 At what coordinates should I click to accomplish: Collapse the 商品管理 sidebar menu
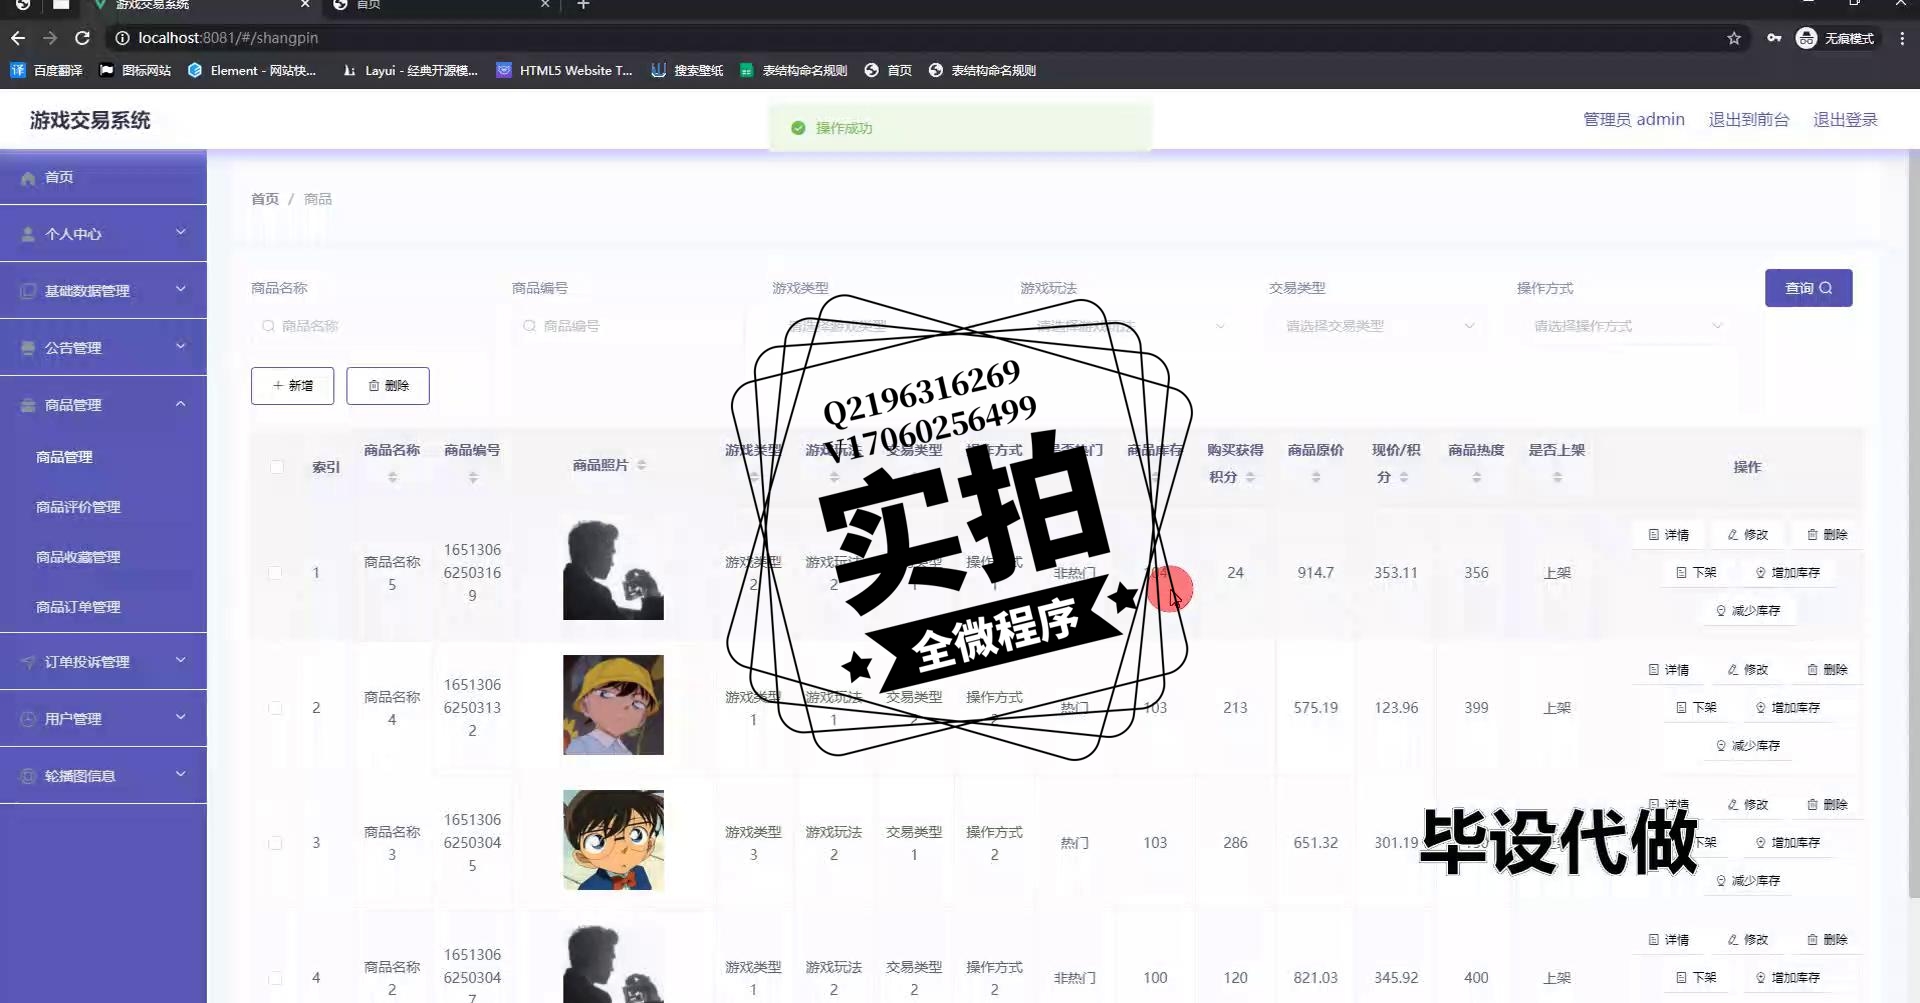(x=103, y=405)
